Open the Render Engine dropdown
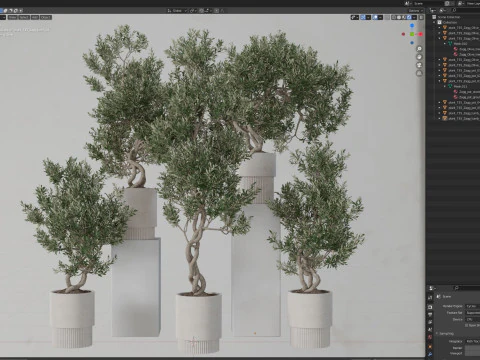 coord(473,306)
